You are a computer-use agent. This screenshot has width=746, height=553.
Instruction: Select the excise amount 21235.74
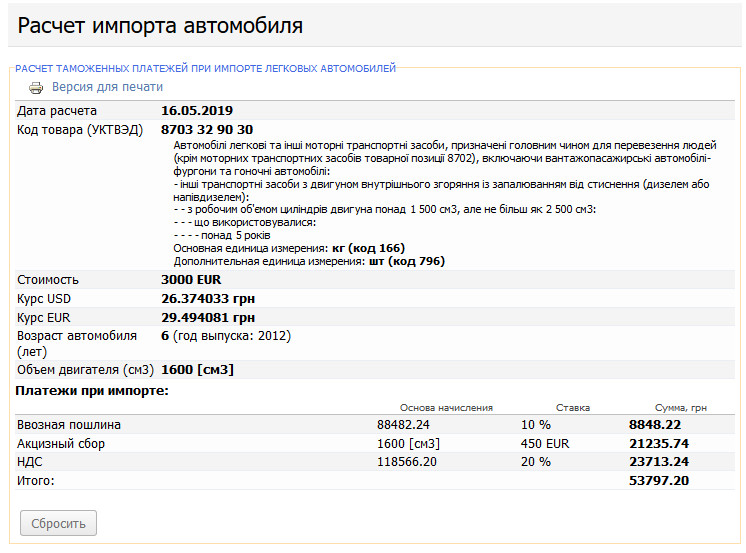[x=659, y=443]
